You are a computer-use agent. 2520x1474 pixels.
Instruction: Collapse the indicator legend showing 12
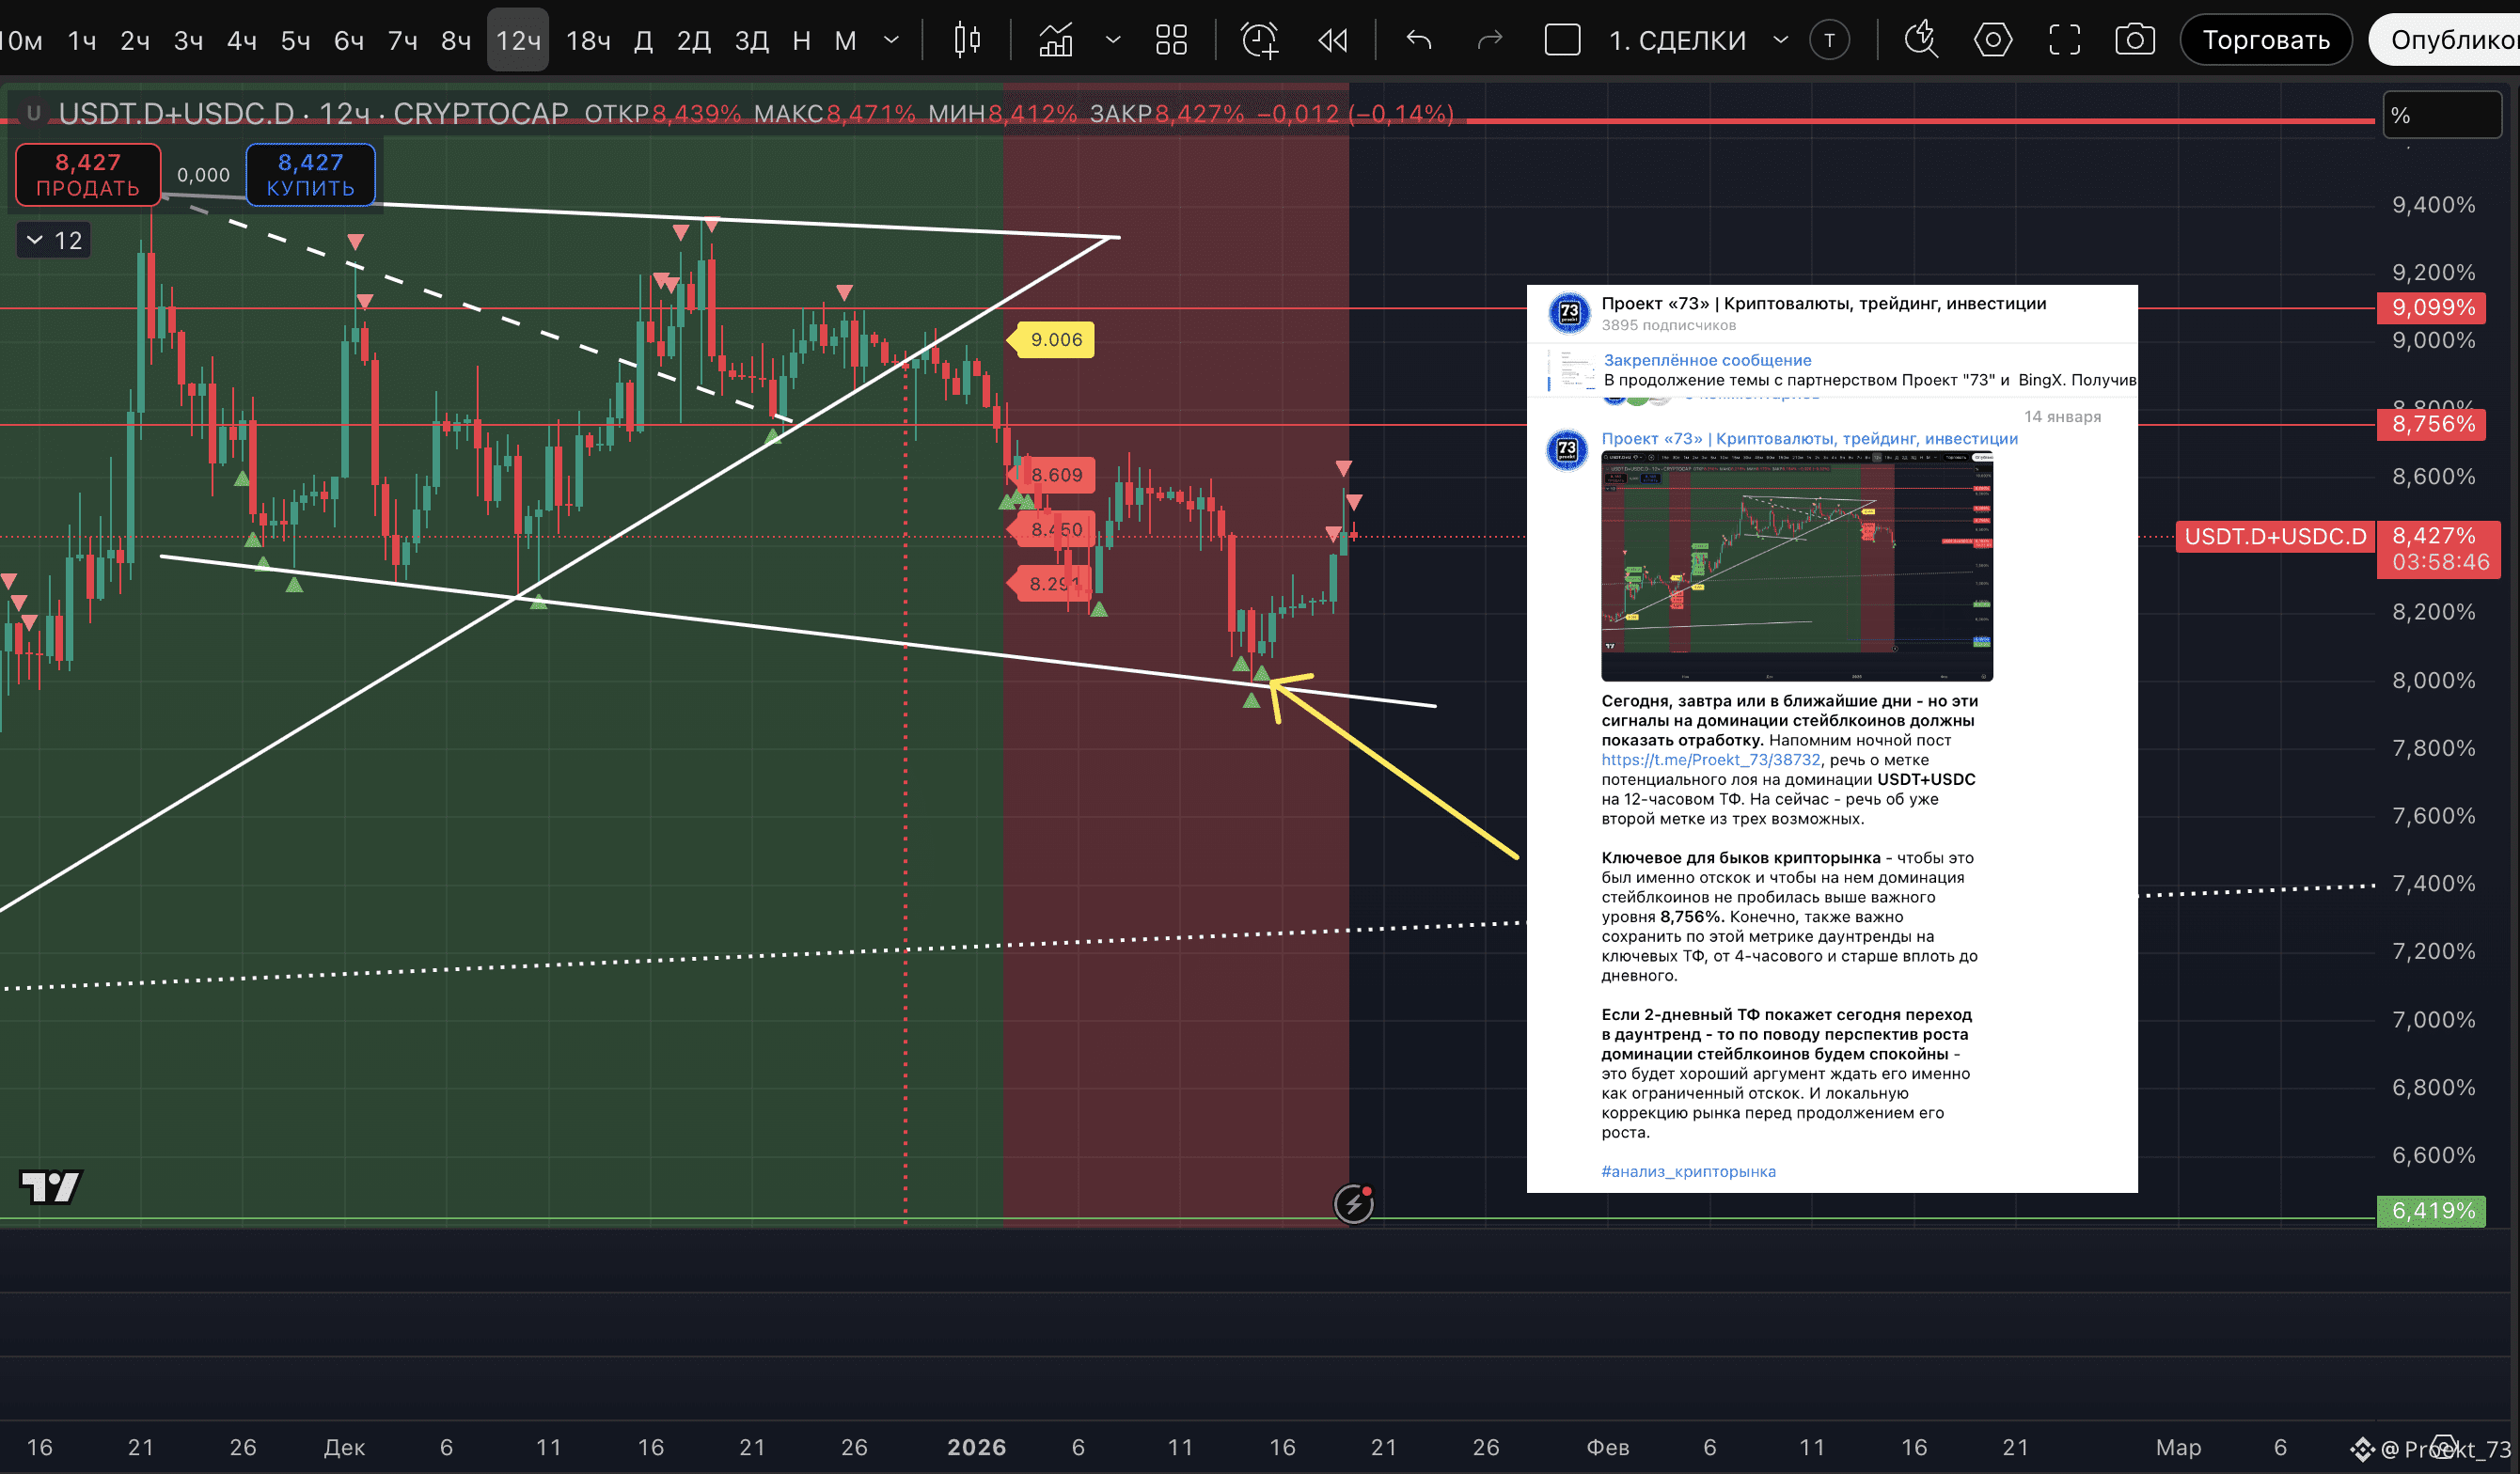click(x=36, y=240)
